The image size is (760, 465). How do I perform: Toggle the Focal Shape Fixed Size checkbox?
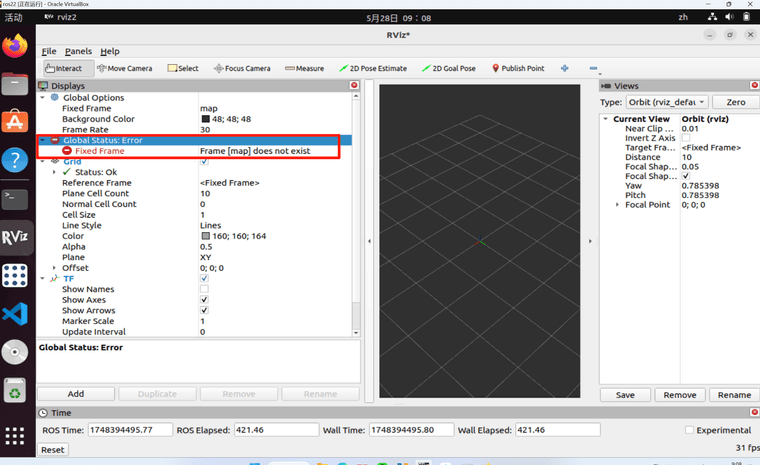[x=686, y=176]
